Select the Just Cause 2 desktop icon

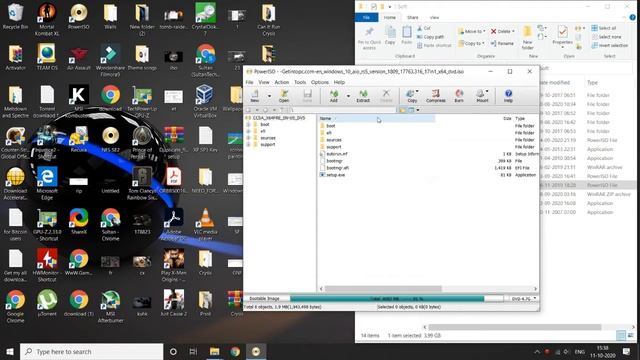173,304
